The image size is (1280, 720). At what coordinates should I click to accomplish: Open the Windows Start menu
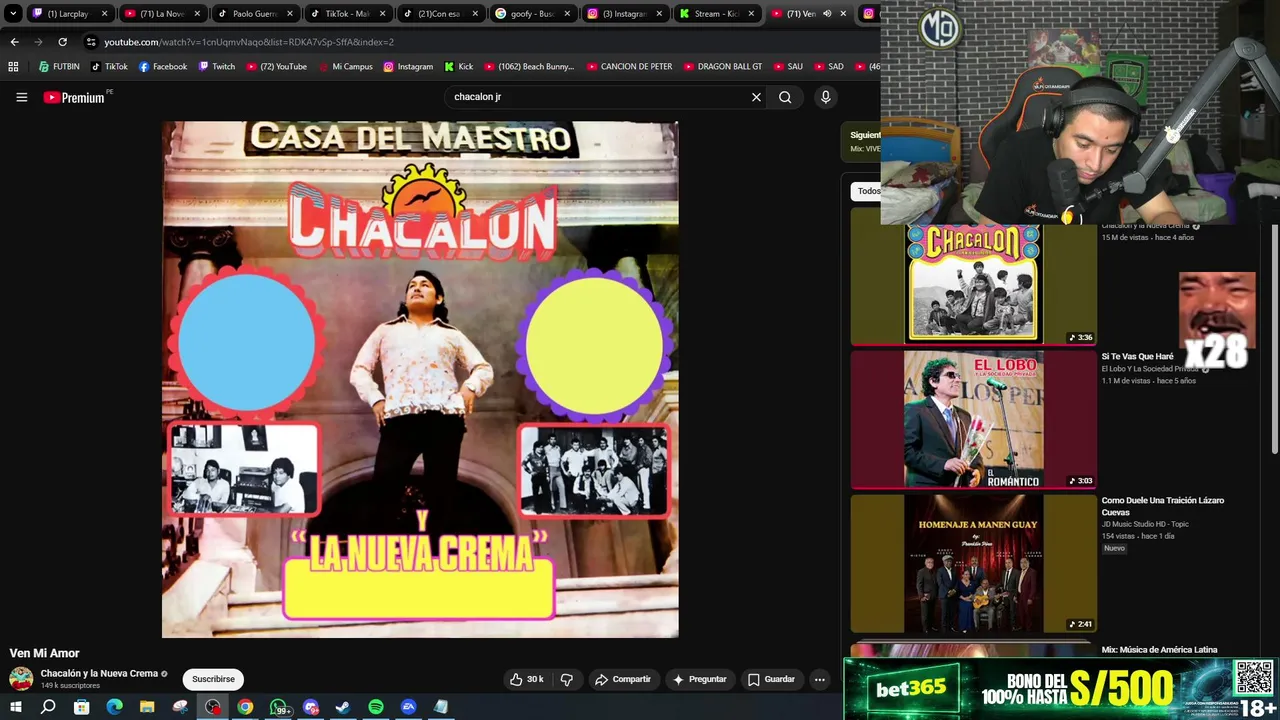[x=15, y=707]
